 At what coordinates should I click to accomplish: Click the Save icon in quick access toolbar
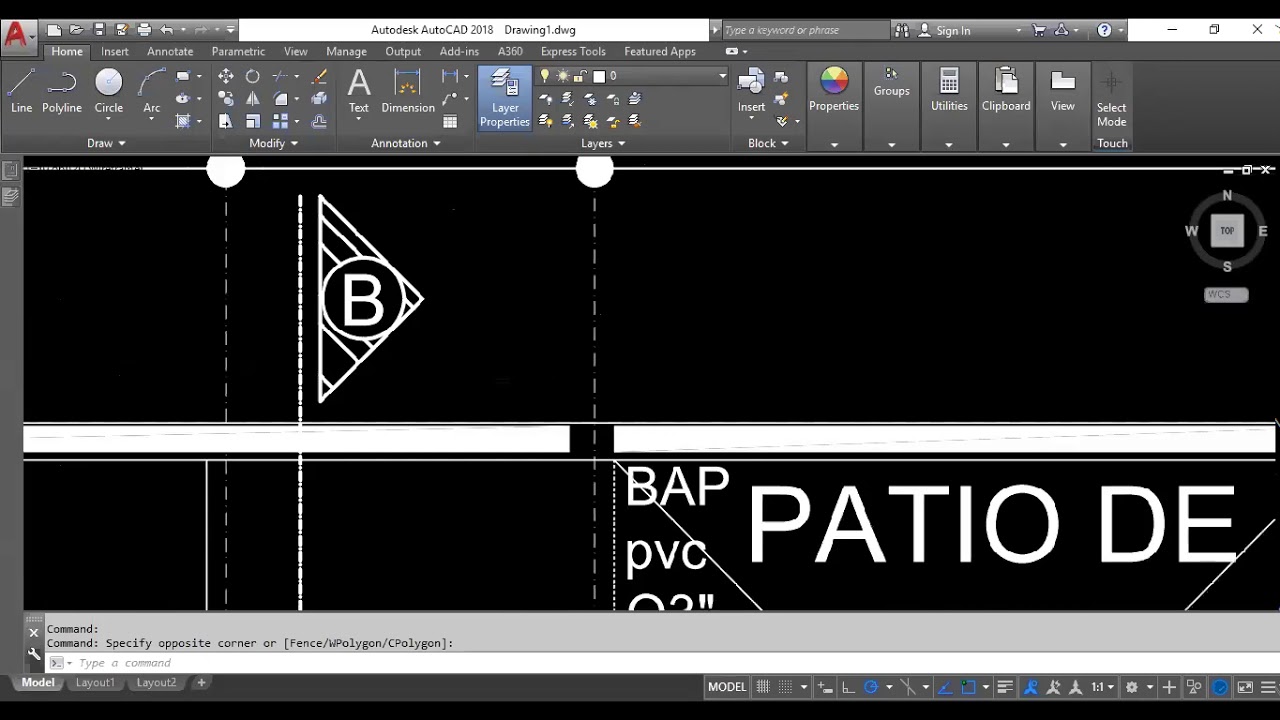(99, 30)
